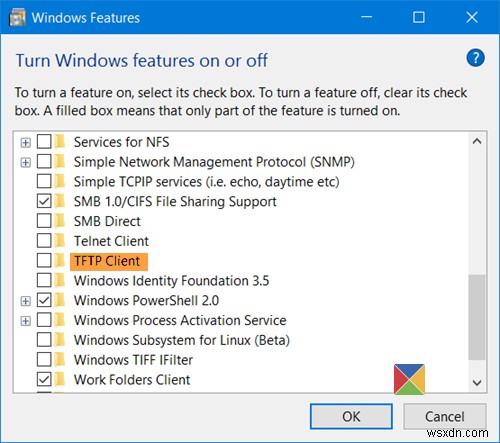The width and height of the screenshot is (500, 443).
Task: Uncheck the Work Folders Client checkbox
Action: click(44, 379)
